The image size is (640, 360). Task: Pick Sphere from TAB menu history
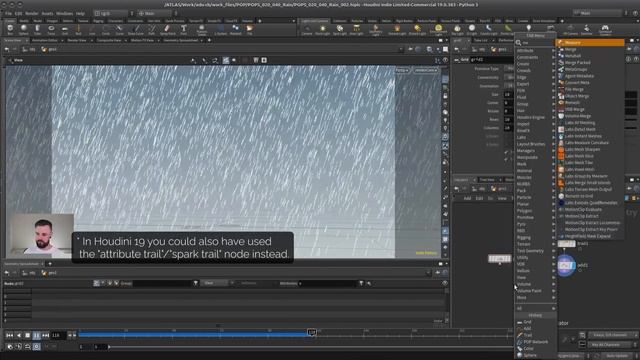point(535,355)
